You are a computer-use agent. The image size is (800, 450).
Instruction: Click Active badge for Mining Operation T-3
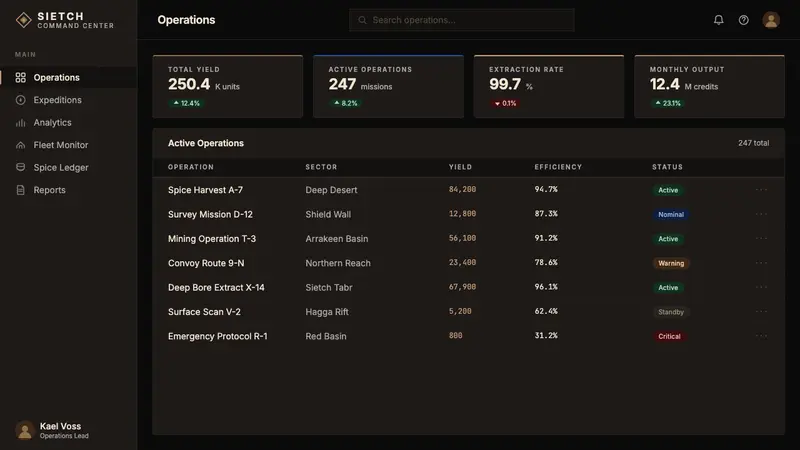668,239
